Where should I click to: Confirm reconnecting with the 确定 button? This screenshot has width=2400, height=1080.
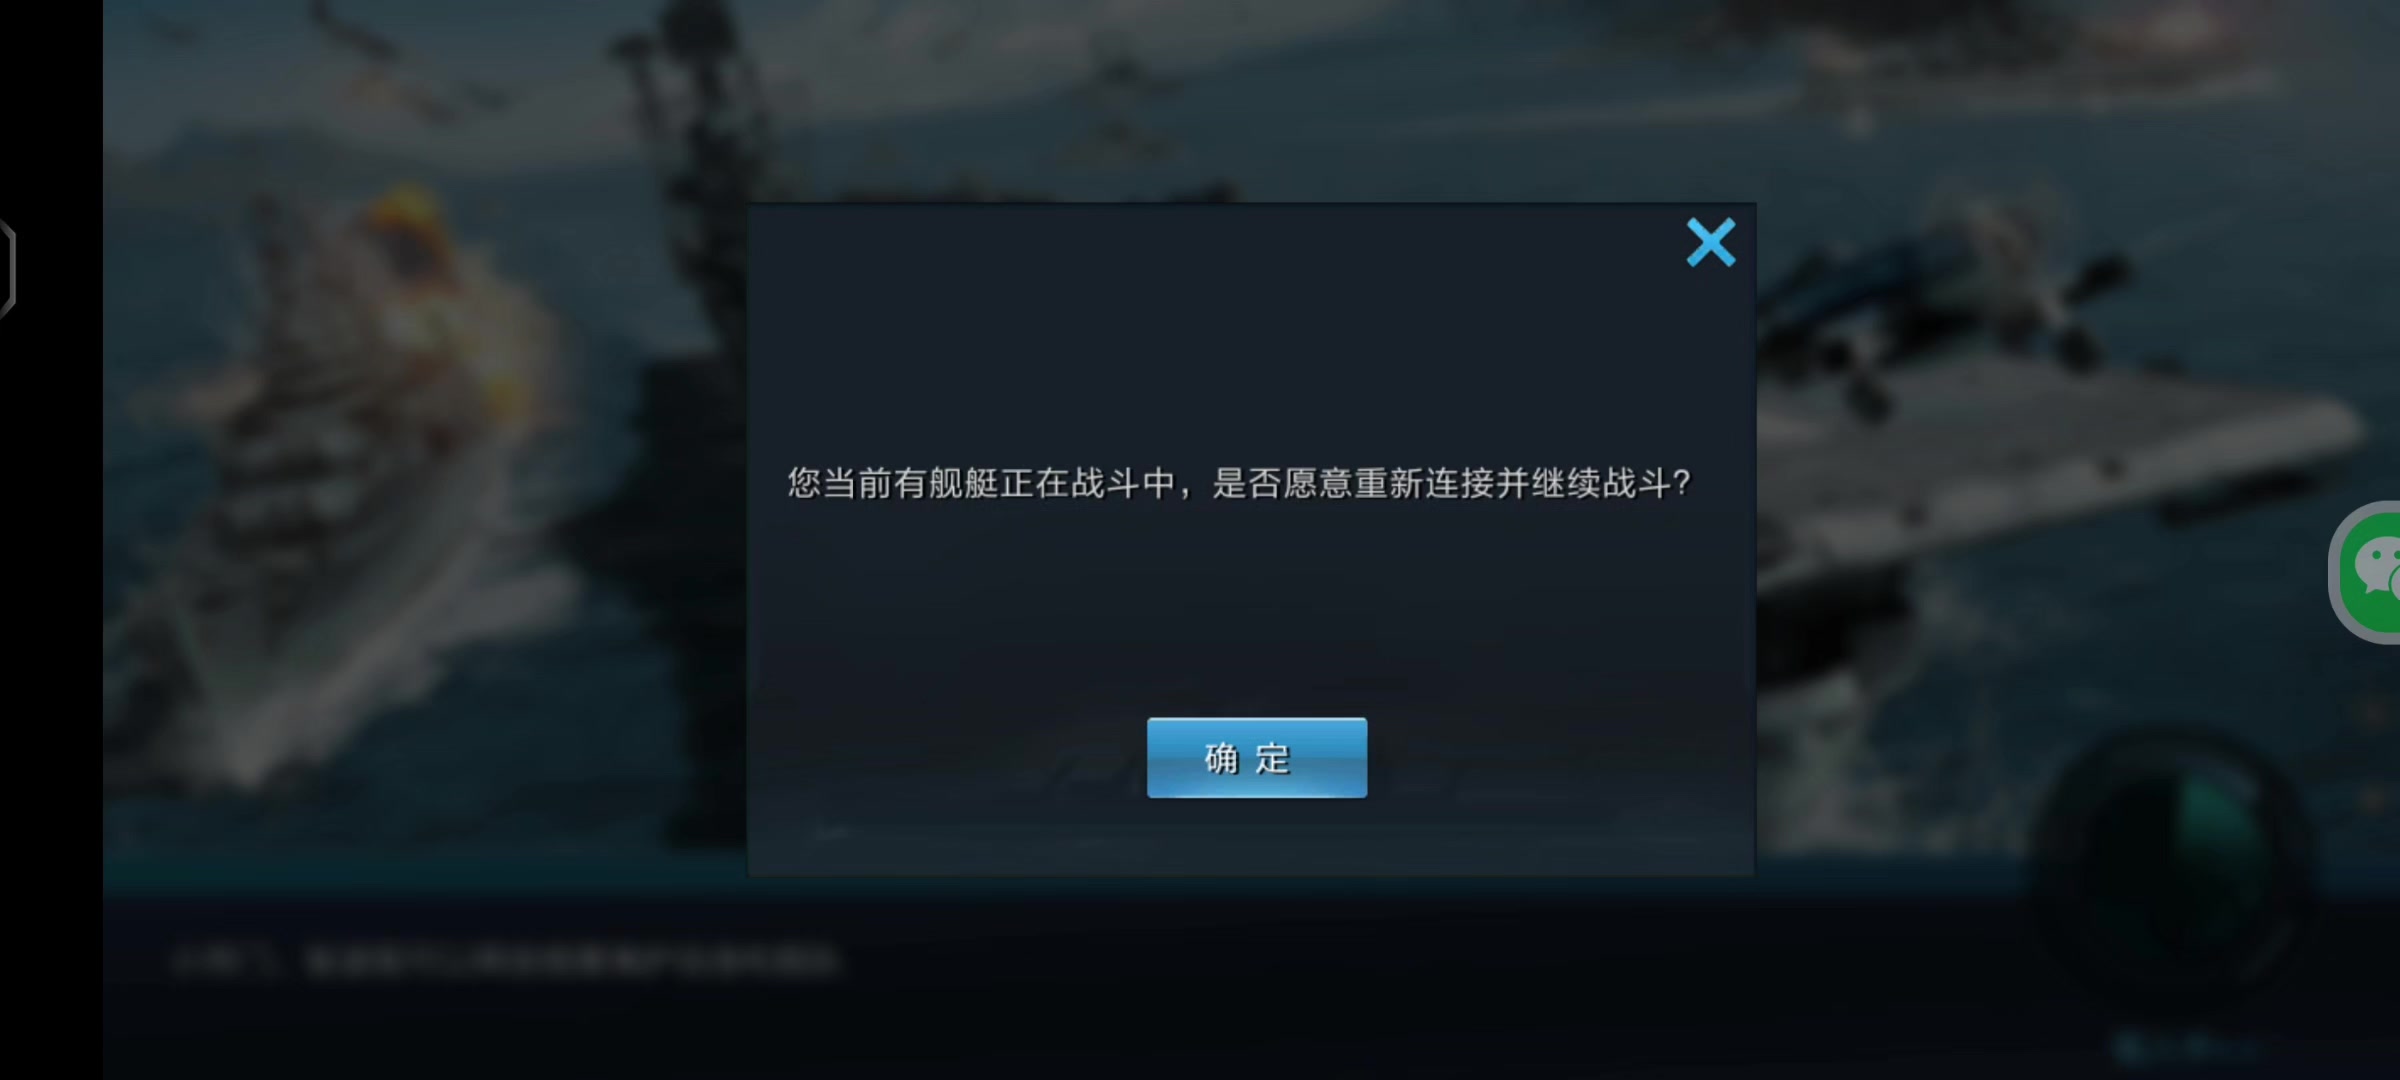pos(1257,758)
